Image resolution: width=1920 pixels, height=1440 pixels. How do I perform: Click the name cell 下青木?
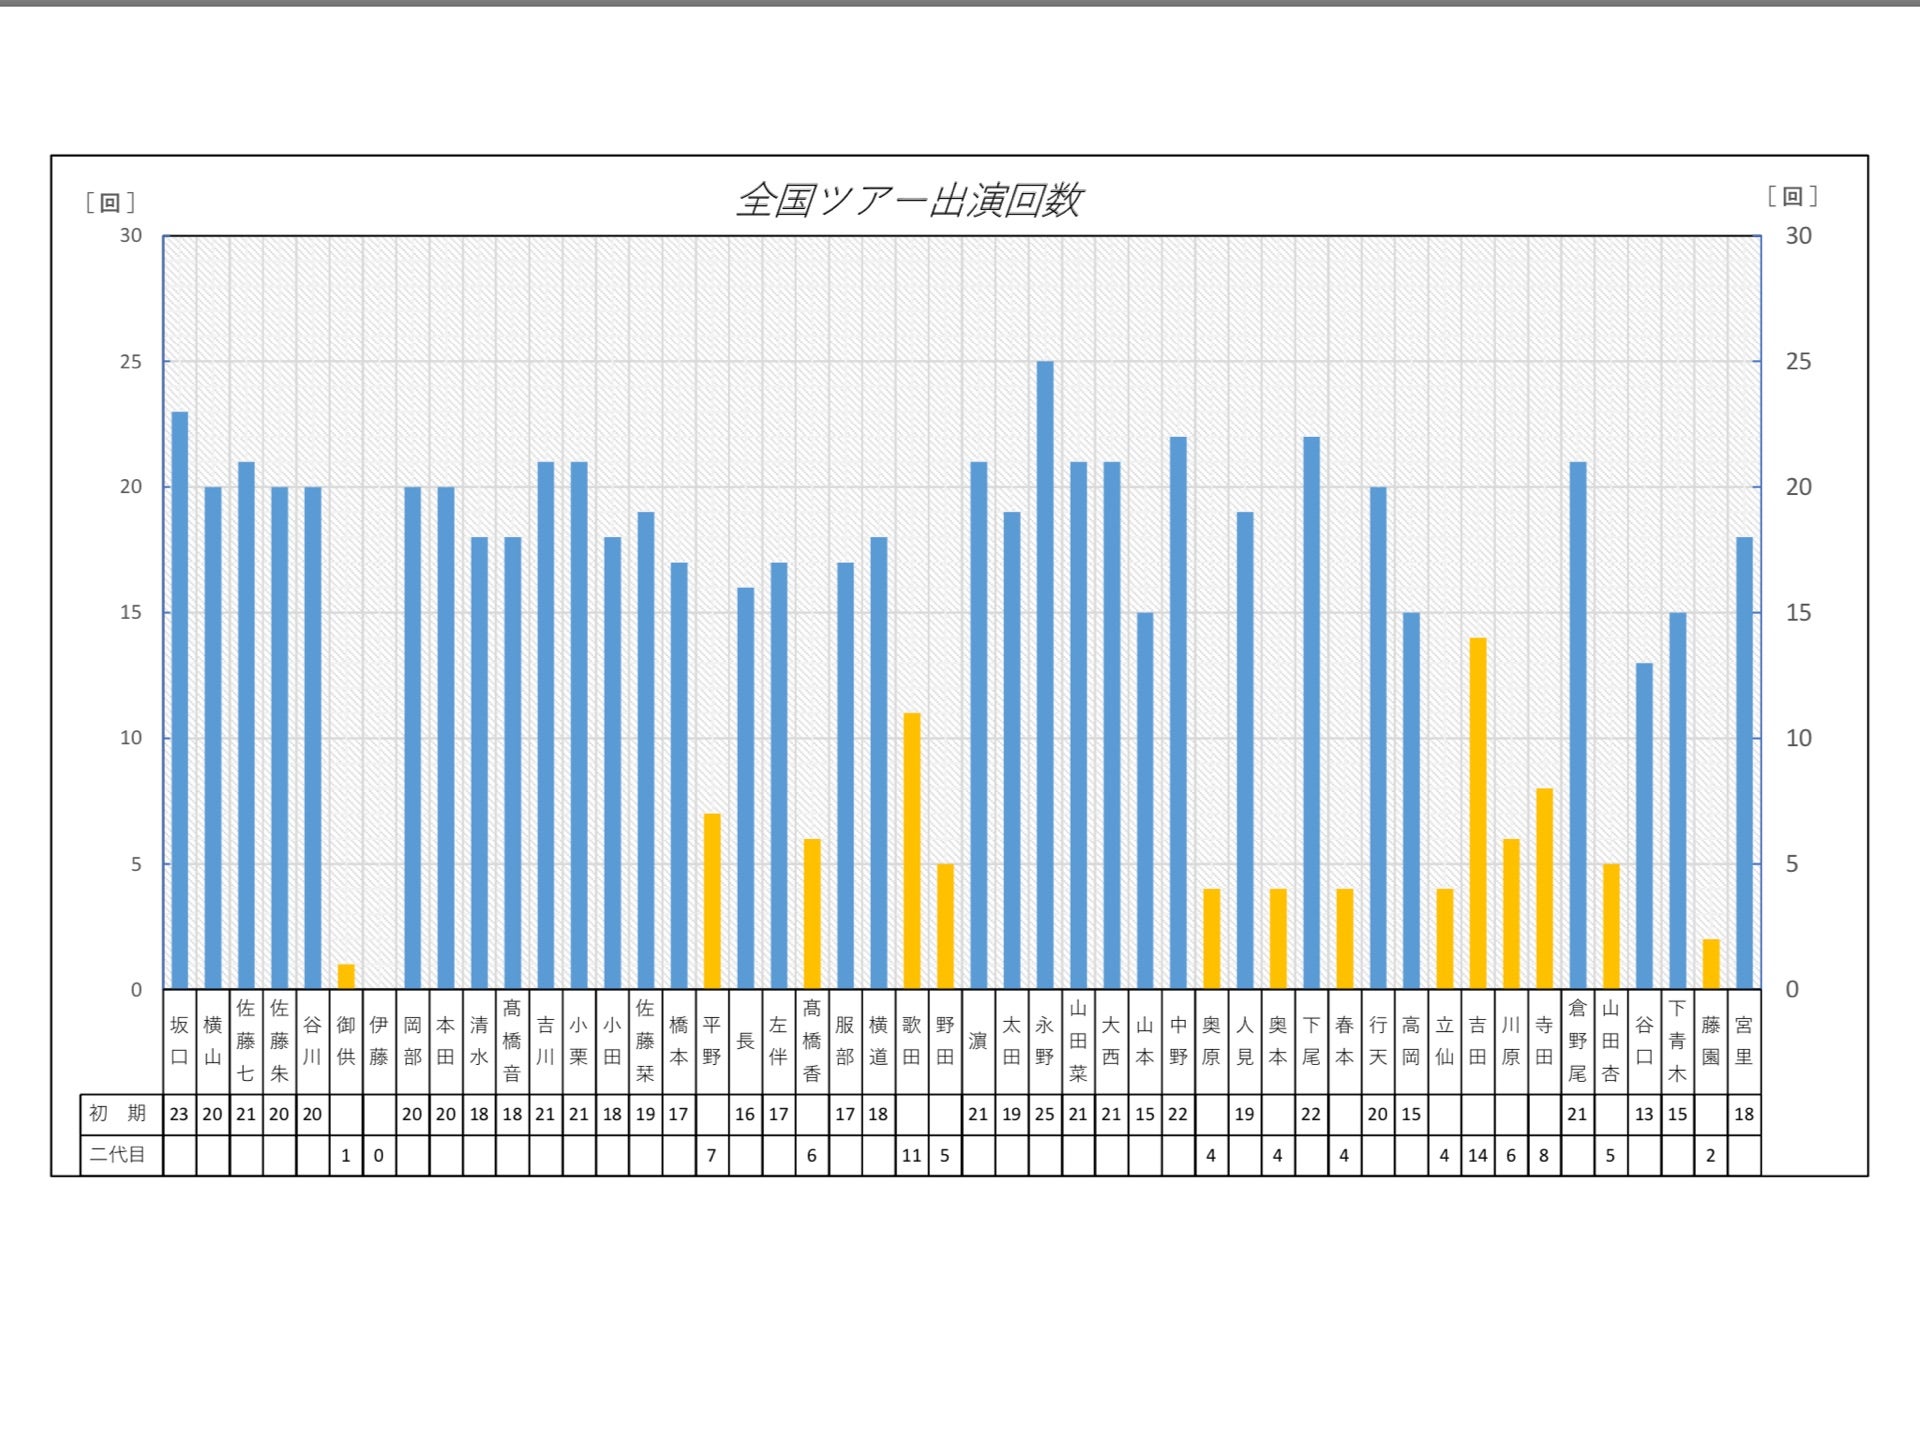[1677, 1041]
